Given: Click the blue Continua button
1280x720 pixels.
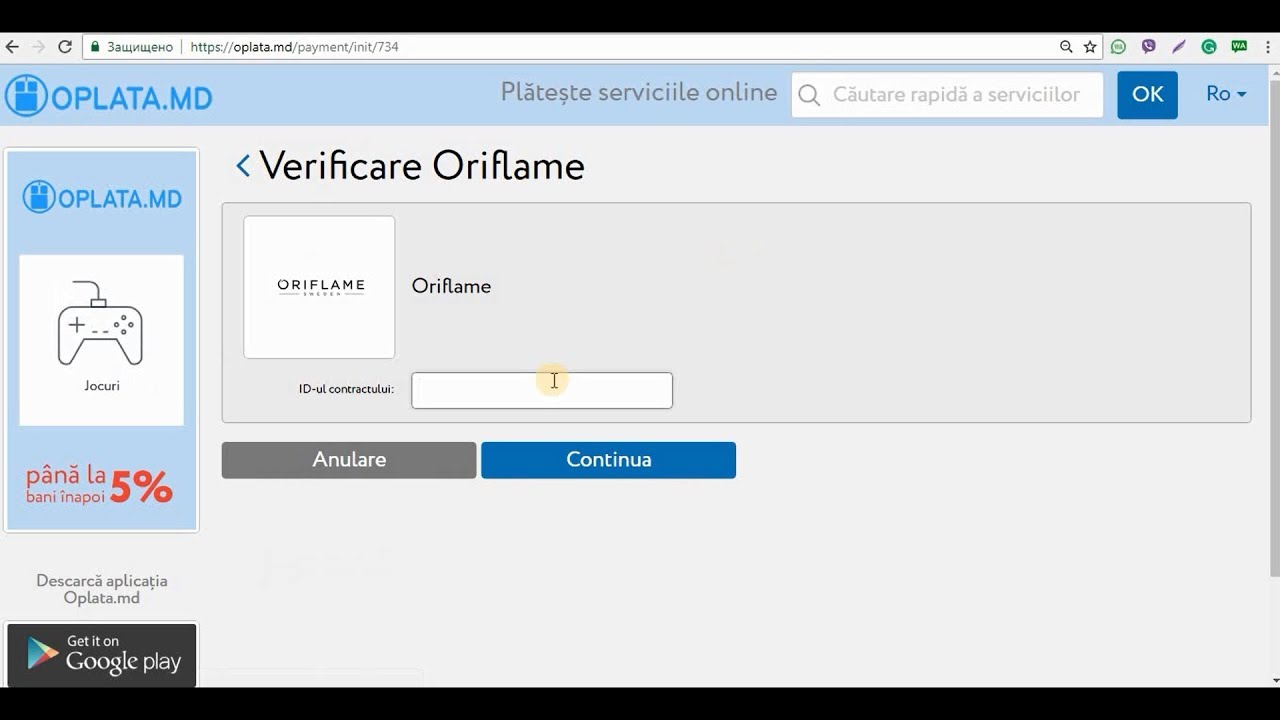Looking at the screenshot, I should (608, 460).
